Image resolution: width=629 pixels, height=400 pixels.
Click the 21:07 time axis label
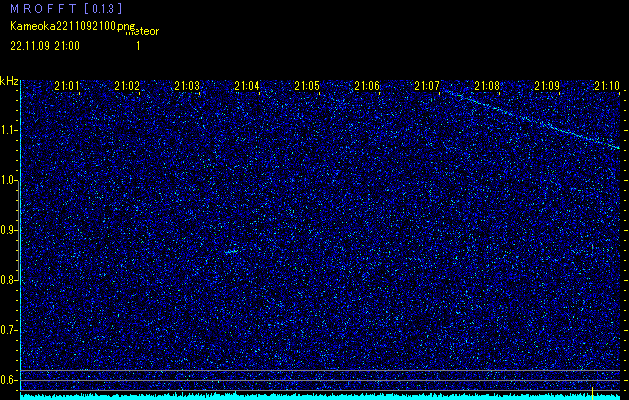[x=427, y=85]
